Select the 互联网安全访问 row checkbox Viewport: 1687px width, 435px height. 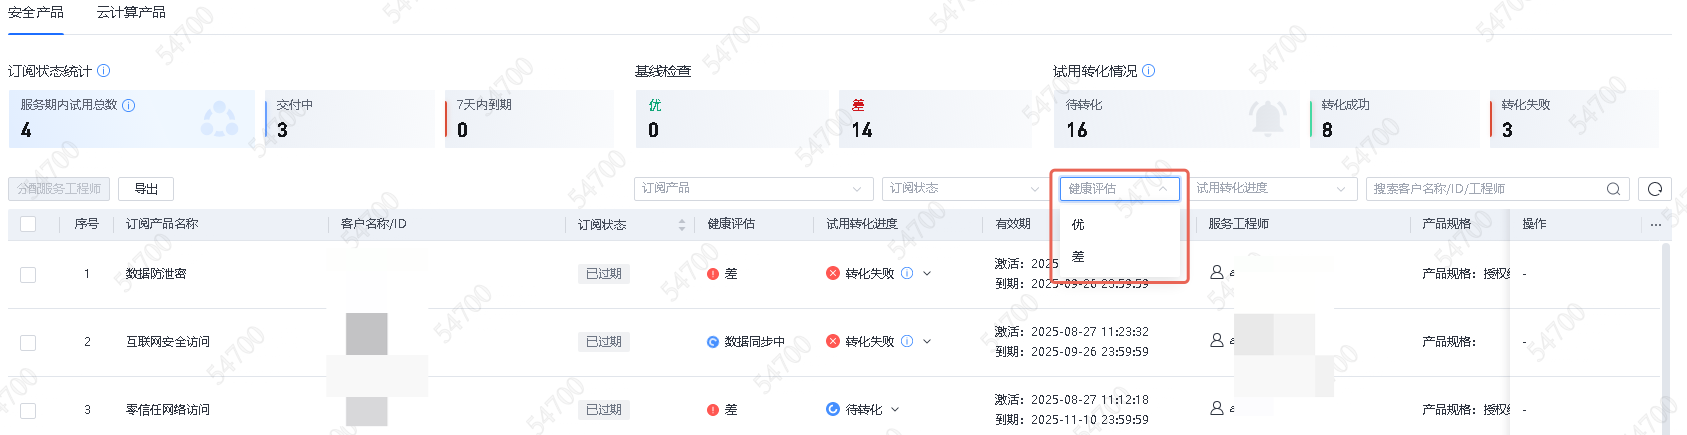point(28,342)
